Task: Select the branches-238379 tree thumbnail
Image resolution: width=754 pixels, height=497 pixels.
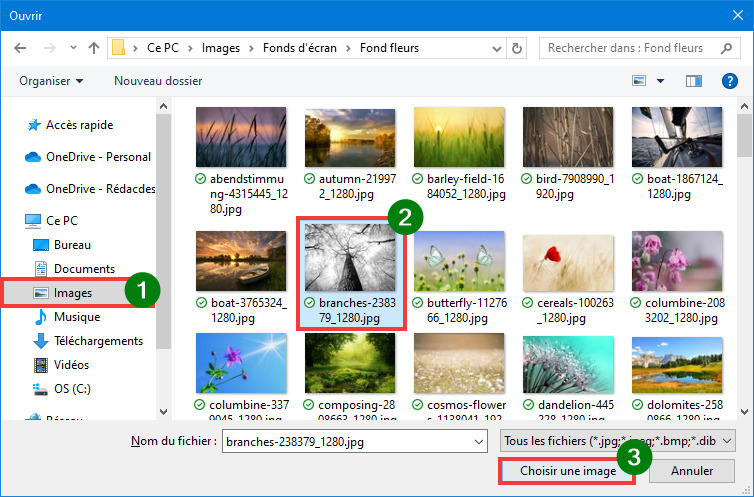Action: (350, 257)
